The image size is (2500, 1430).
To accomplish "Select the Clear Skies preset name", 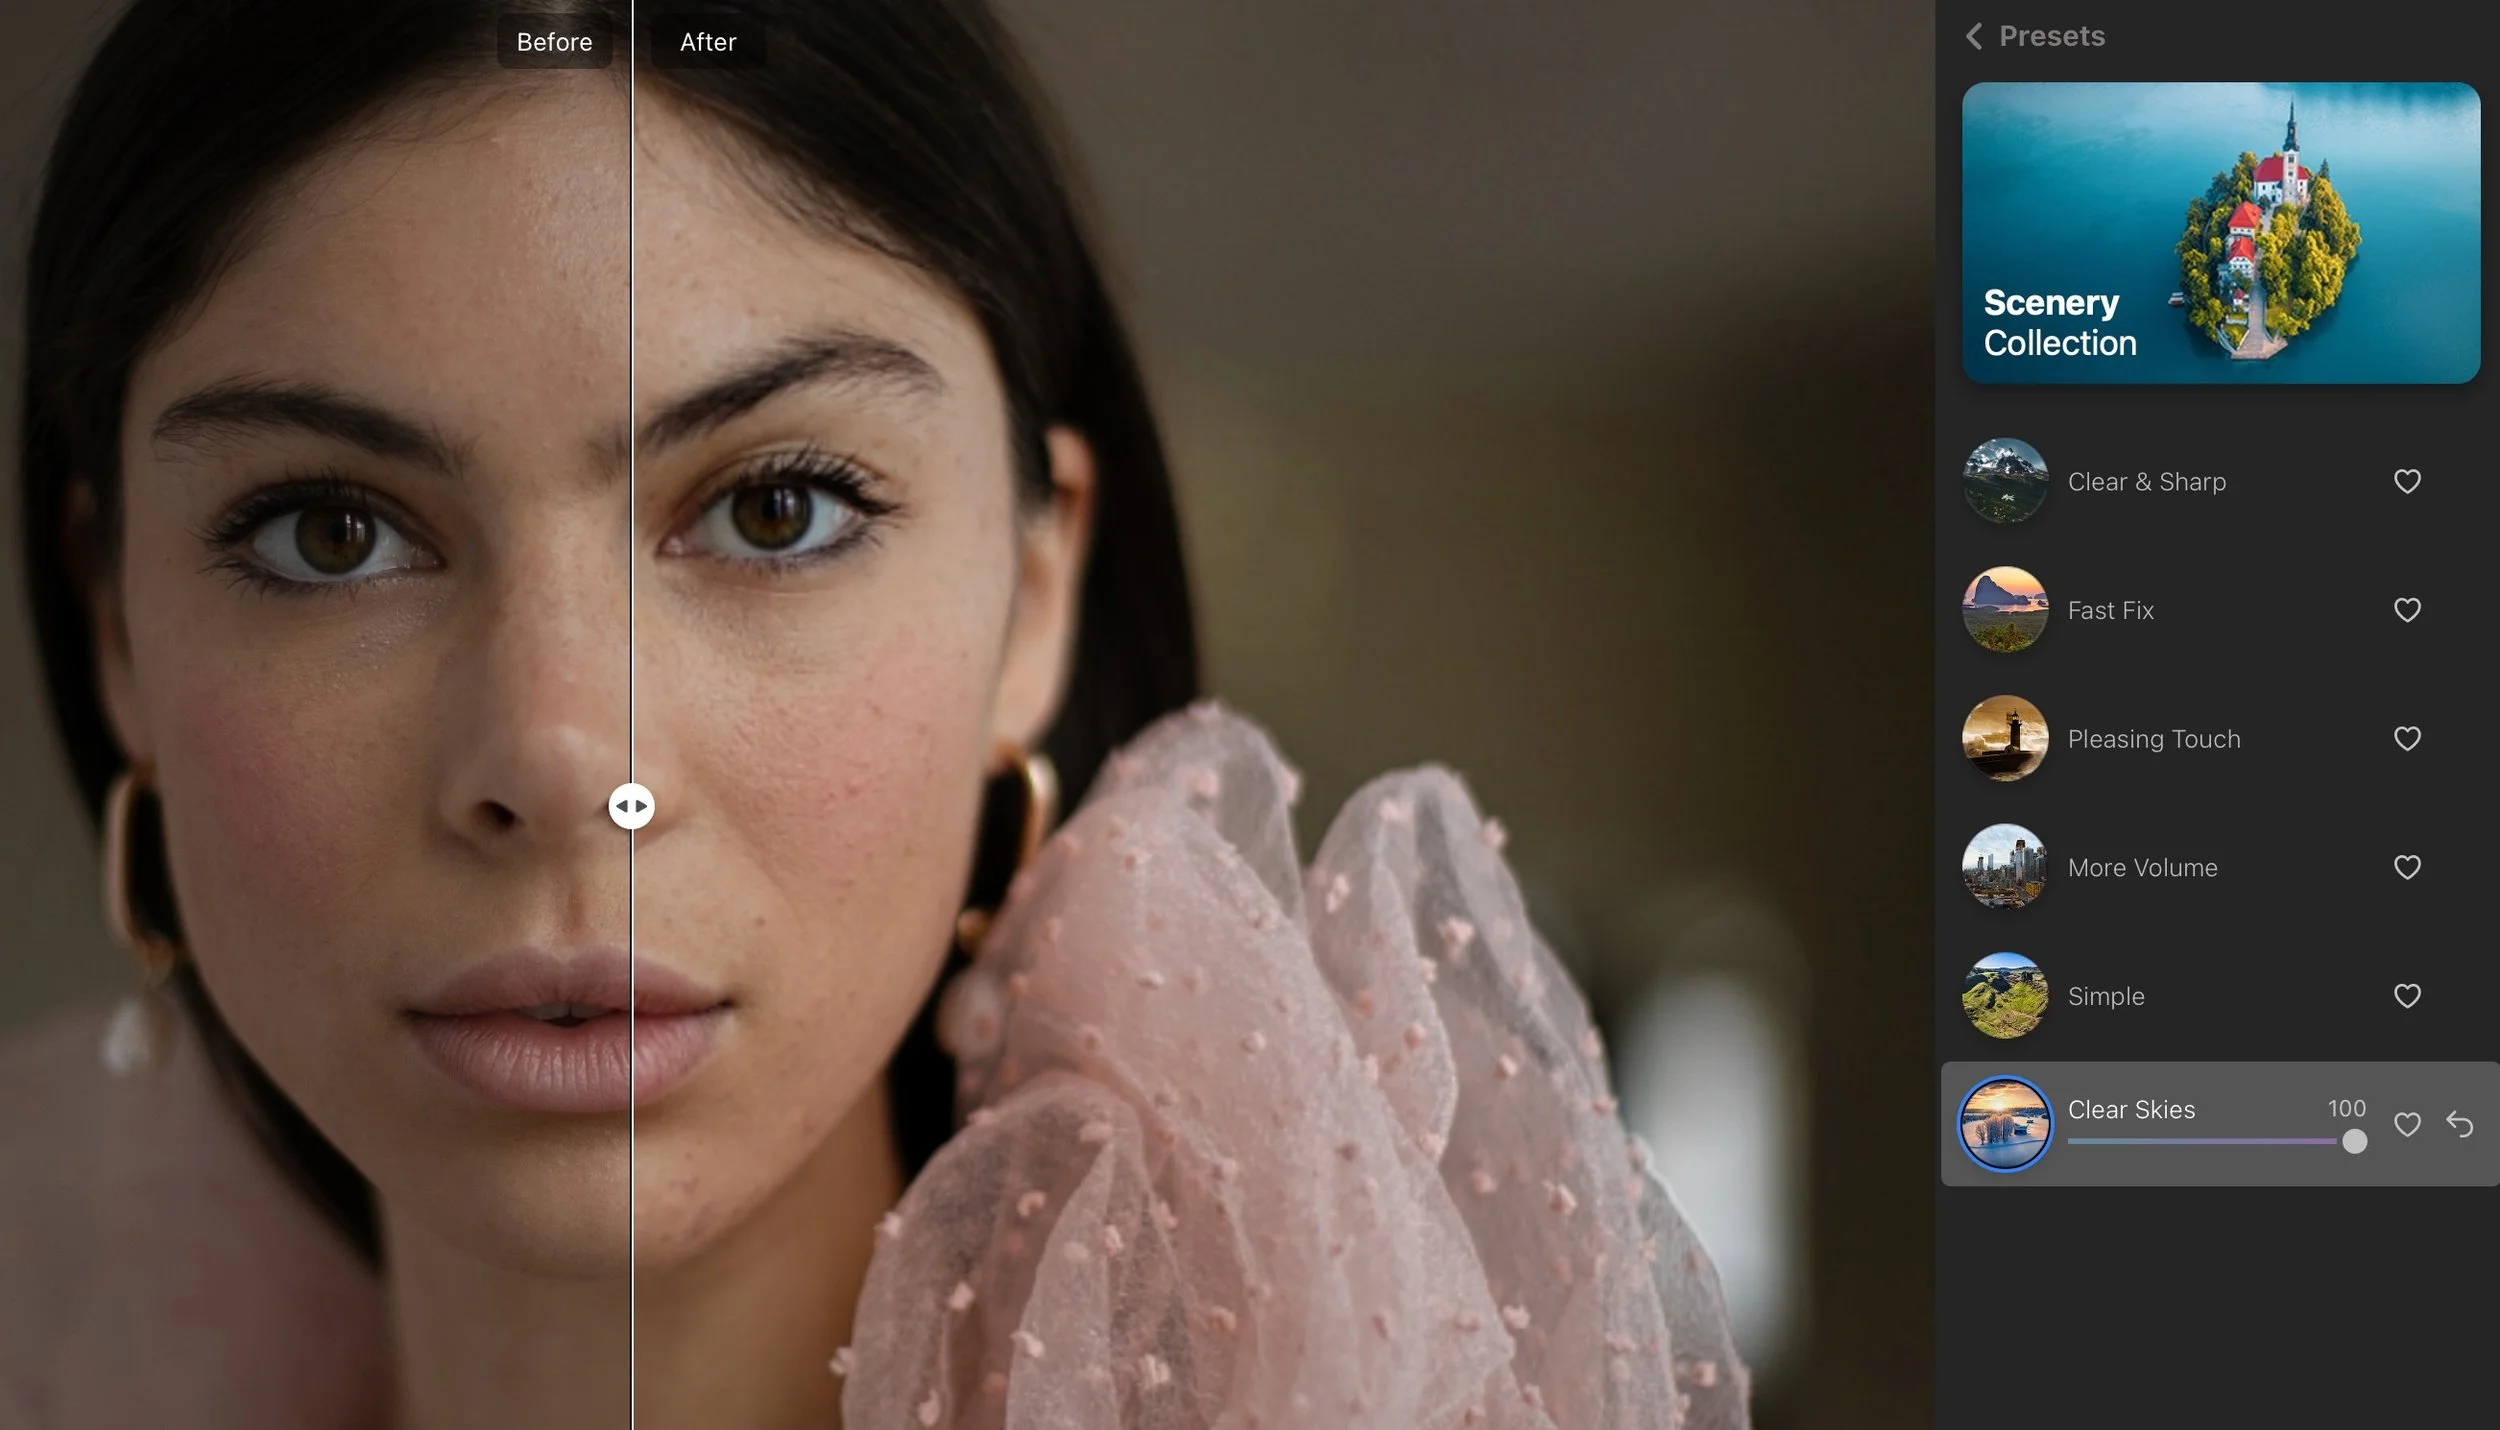I will tap(2131, 1109).
